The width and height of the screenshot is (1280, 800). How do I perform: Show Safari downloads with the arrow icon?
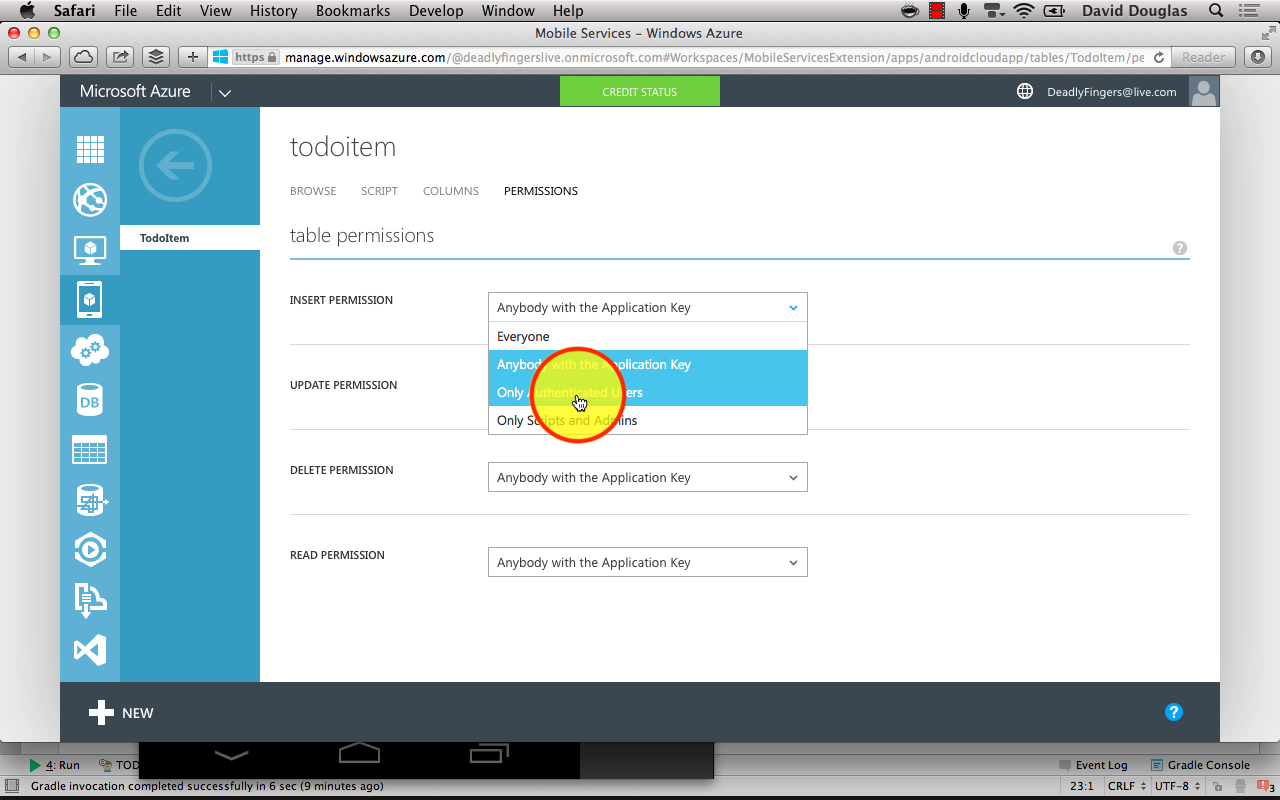(1257, 57)
